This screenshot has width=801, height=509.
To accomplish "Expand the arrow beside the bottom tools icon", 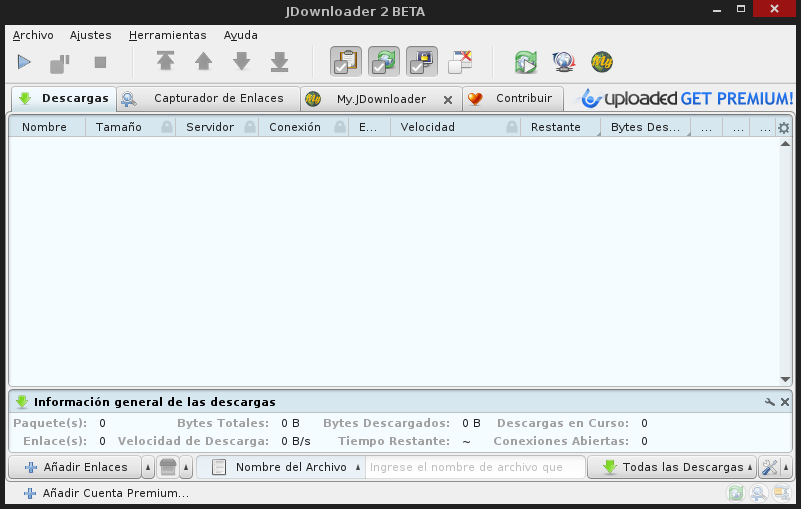I will pyautogui.click(x=786, y=468).
